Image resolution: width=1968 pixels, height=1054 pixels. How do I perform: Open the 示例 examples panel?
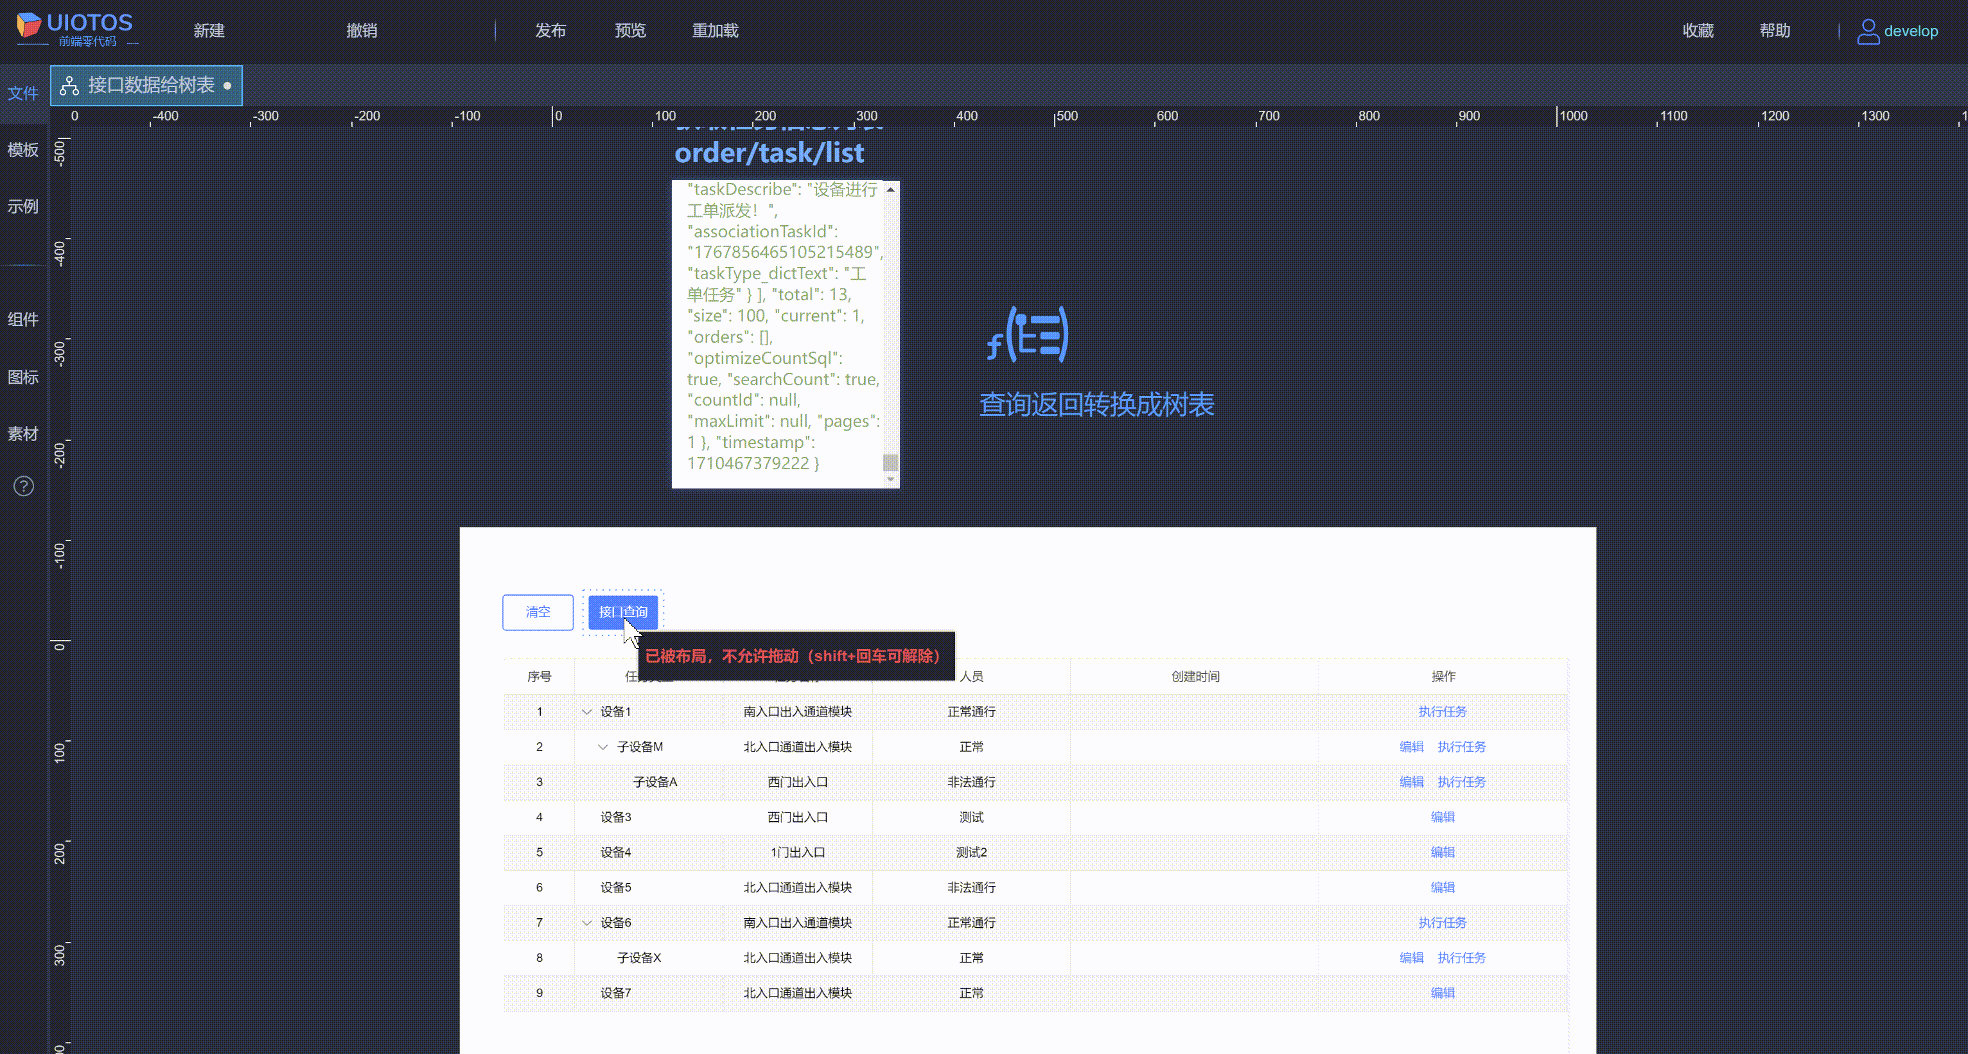tap(23, 206)
